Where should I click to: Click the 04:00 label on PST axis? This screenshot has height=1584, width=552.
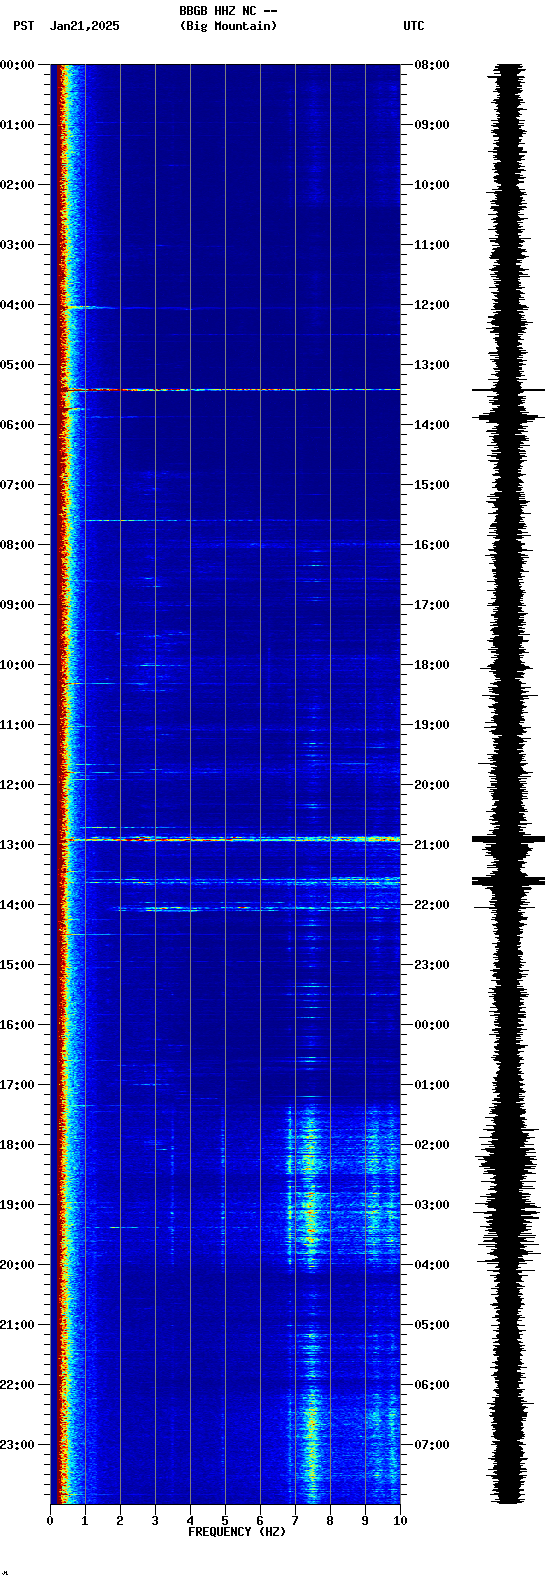[x=17, y=305]
